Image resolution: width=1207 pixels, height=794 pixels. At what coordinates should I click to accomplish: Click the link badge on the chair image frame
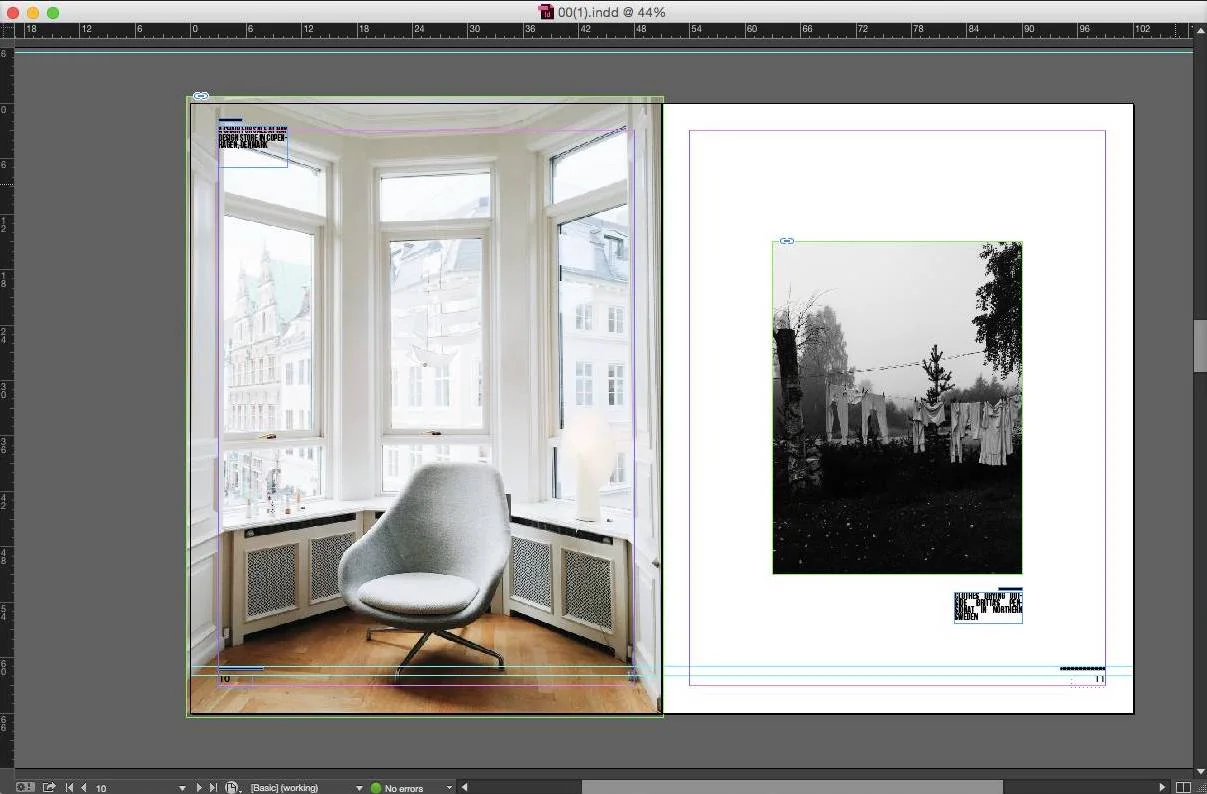(201, 96)
